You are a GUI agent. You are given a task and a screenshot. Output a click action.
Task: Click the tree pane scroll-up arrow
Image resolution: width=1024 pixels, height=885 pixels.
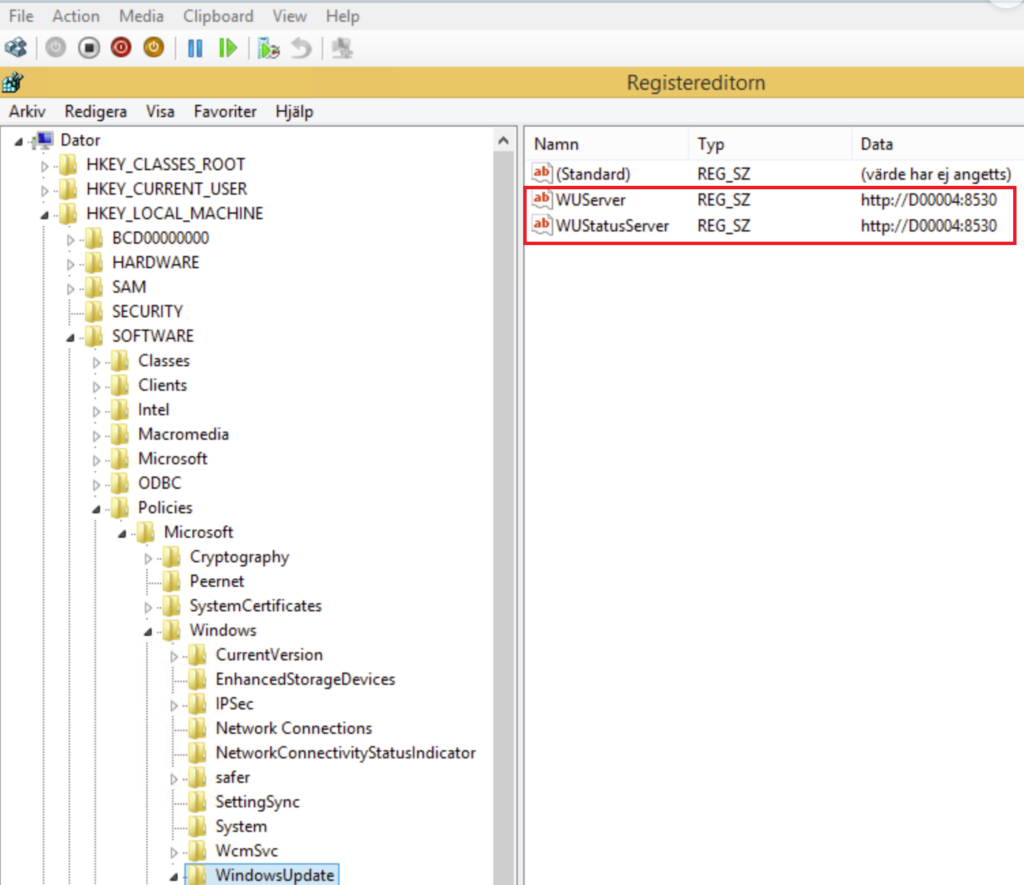pos(506,141)
